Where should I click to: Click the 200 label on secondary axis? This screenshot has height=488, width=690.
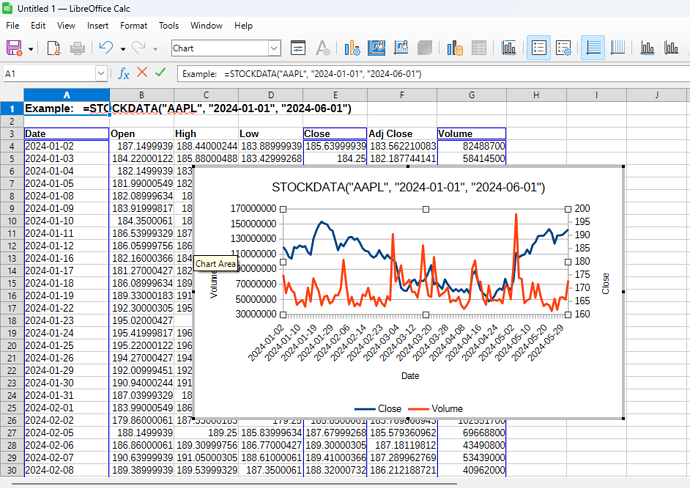coord(582,209)
